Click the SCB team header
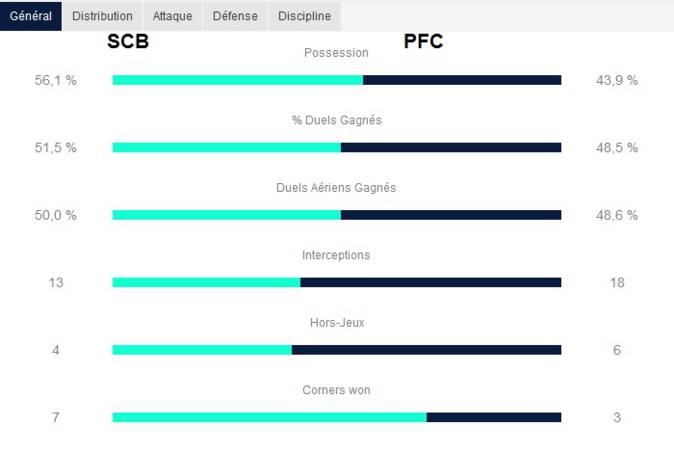This screenshot has width=674, height=453. [128, 42]
